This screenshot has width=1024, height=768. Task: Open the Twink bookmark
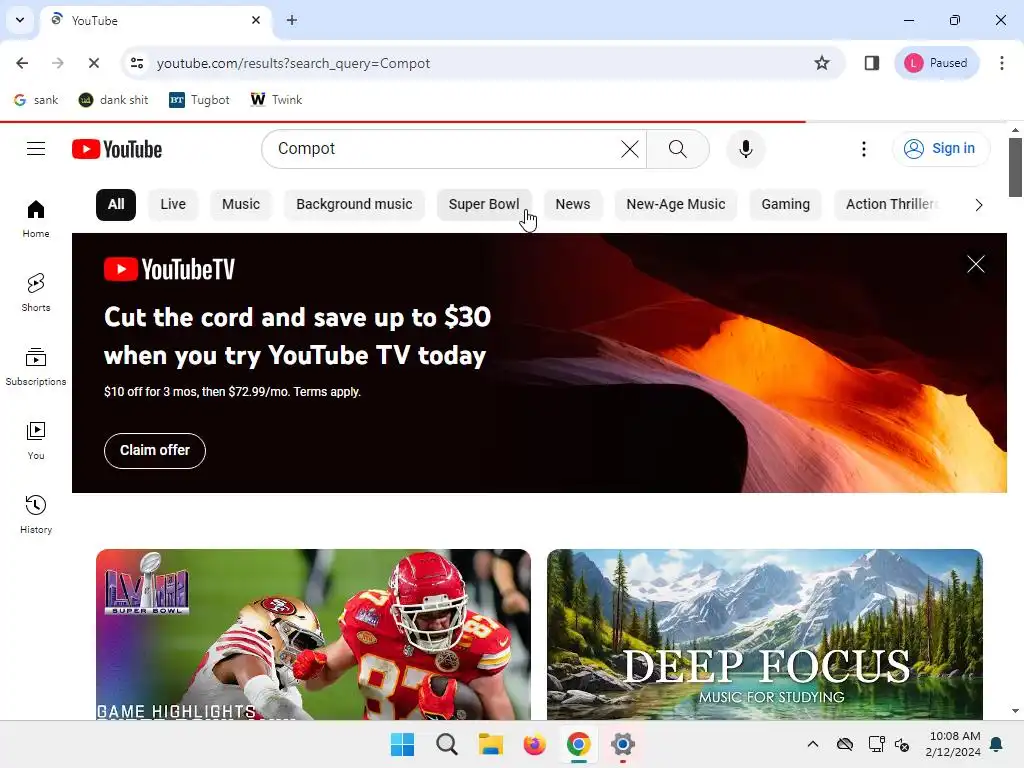tap(276, 100)
